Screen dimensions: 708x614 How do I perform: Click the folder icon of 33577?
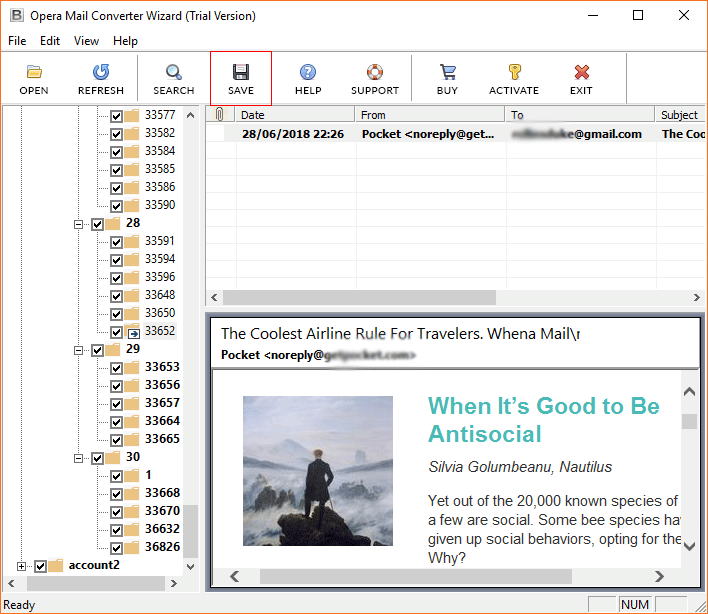click(132, 116)
